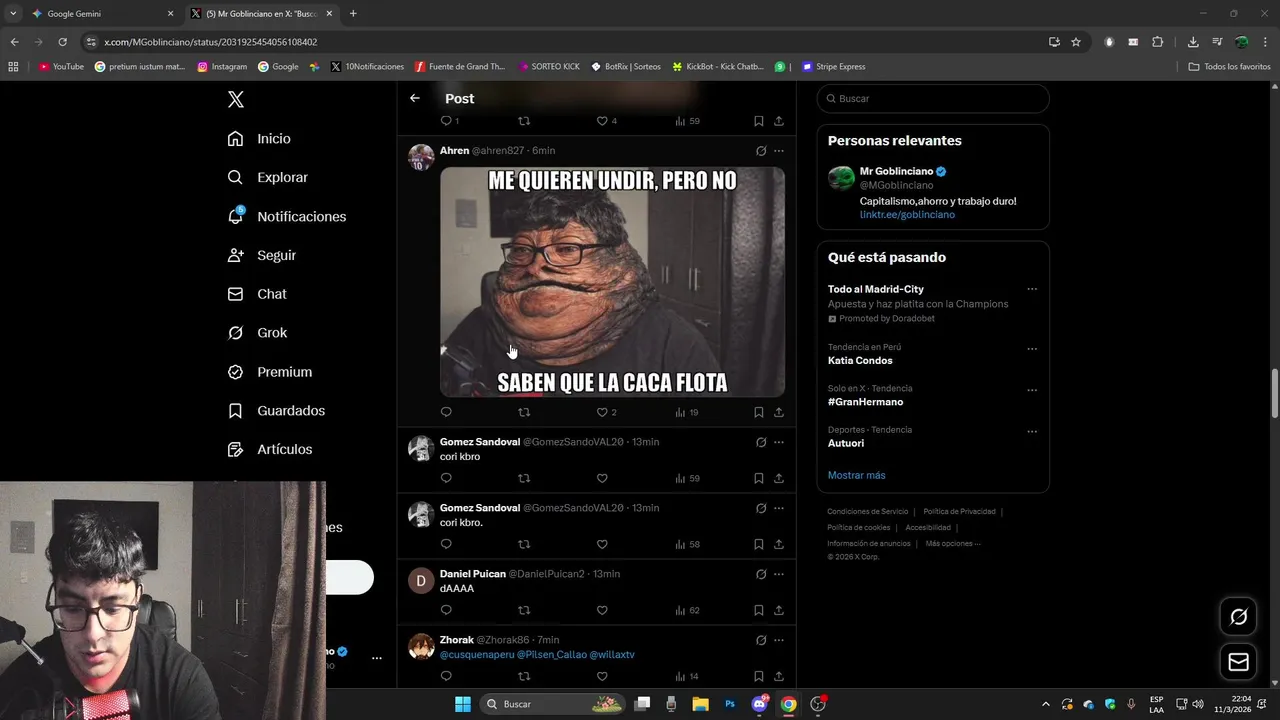
Task: Like the "cori kbro" reply with 59 views
Action: [x=602, y=478]
